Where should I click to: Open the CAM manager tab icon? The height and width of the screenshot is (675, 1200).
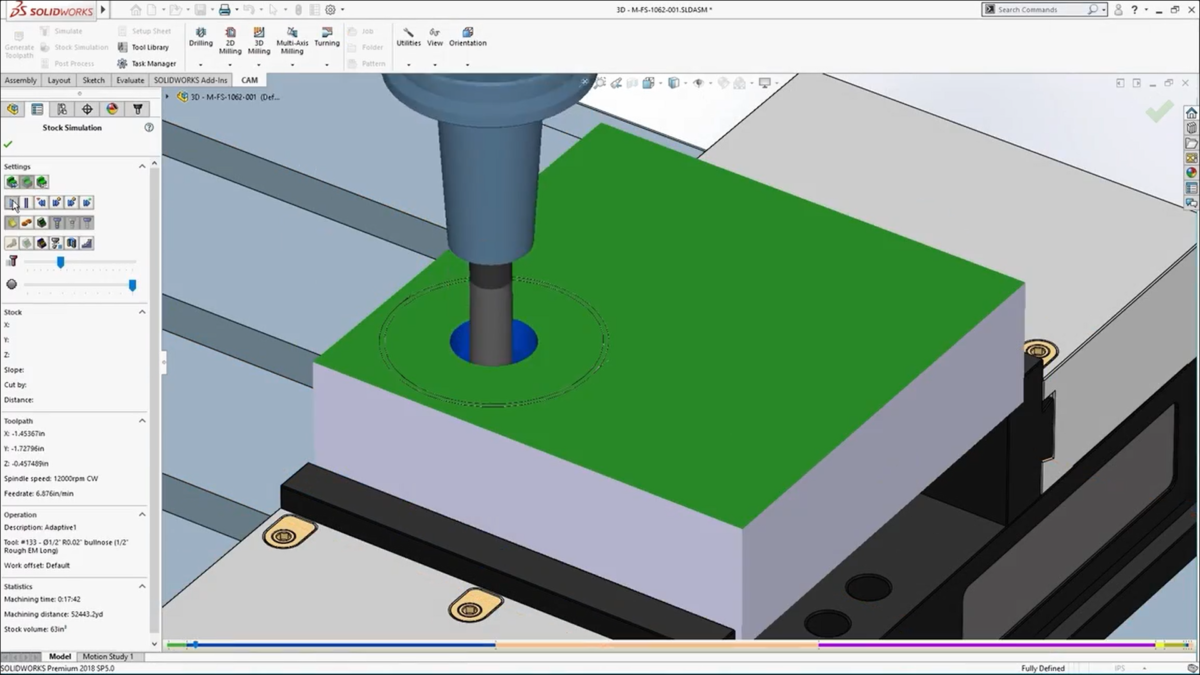coord(138,109)
